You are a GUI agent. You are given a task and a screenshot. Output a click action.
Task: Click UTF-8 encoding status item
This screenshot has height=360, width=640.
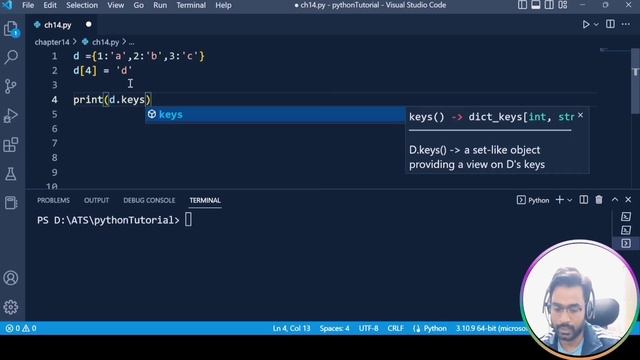click(369, 328)
